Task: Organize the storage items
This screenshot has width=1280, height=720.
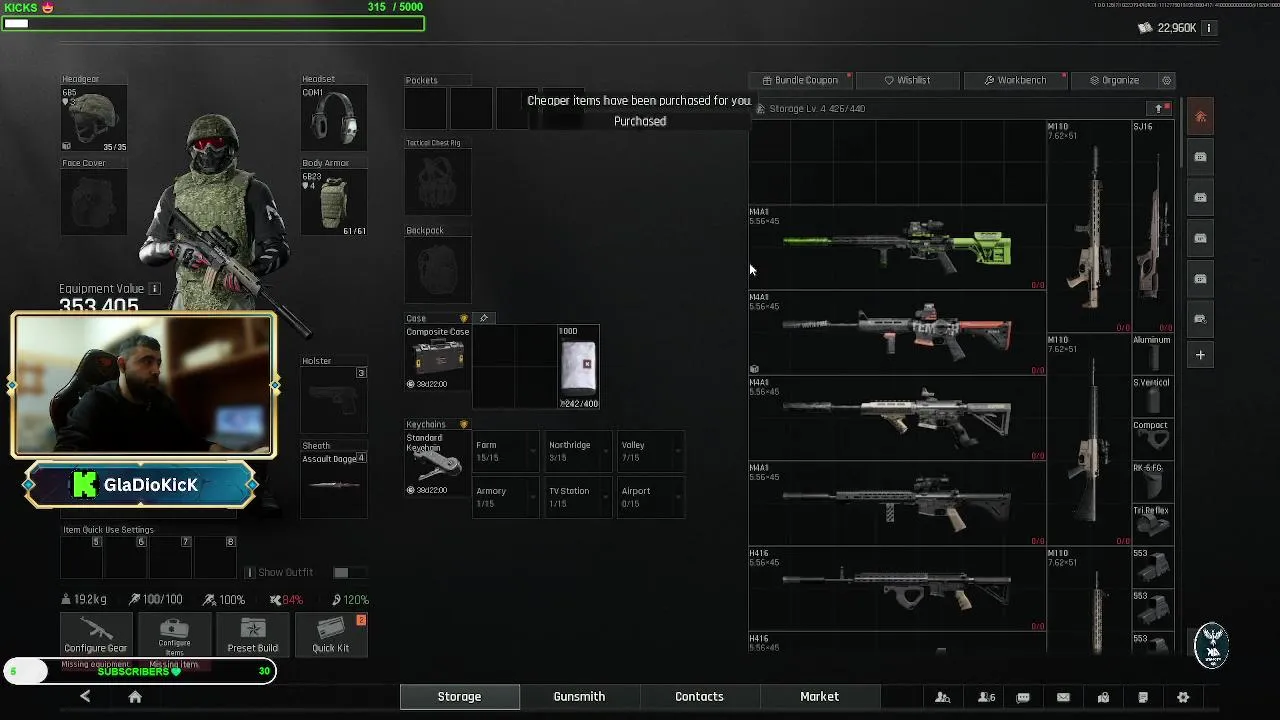Action: [1114, 80]
